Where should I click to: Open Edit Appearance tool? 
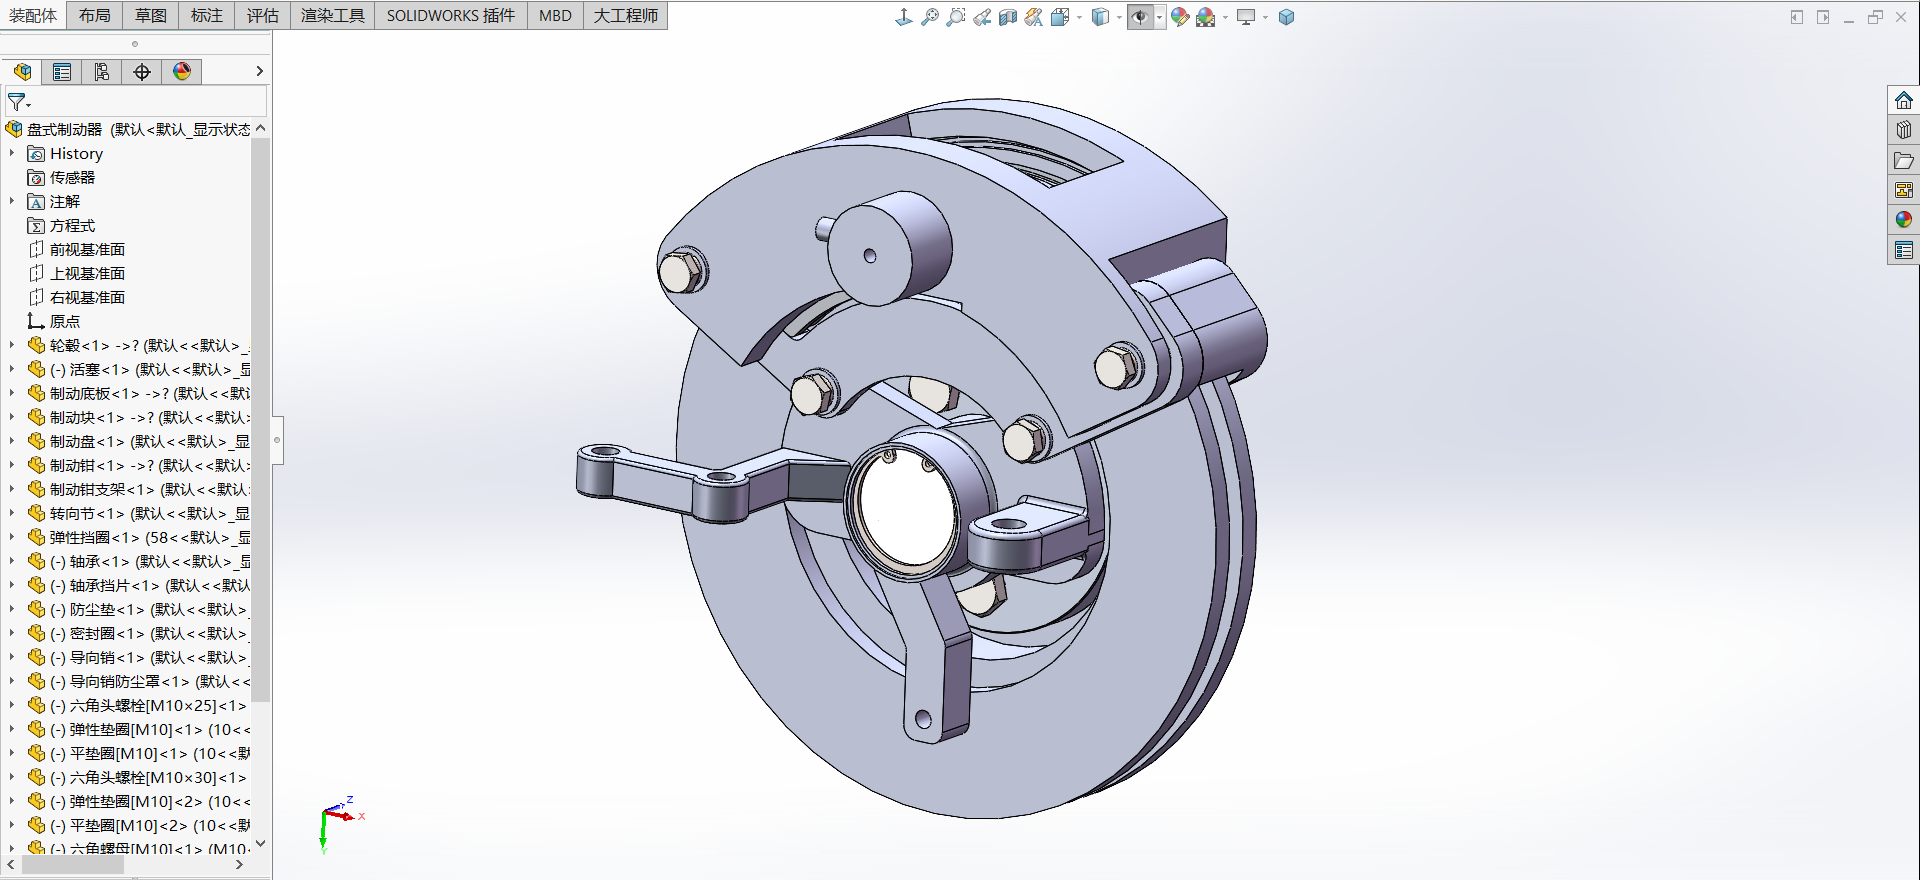1180,17
